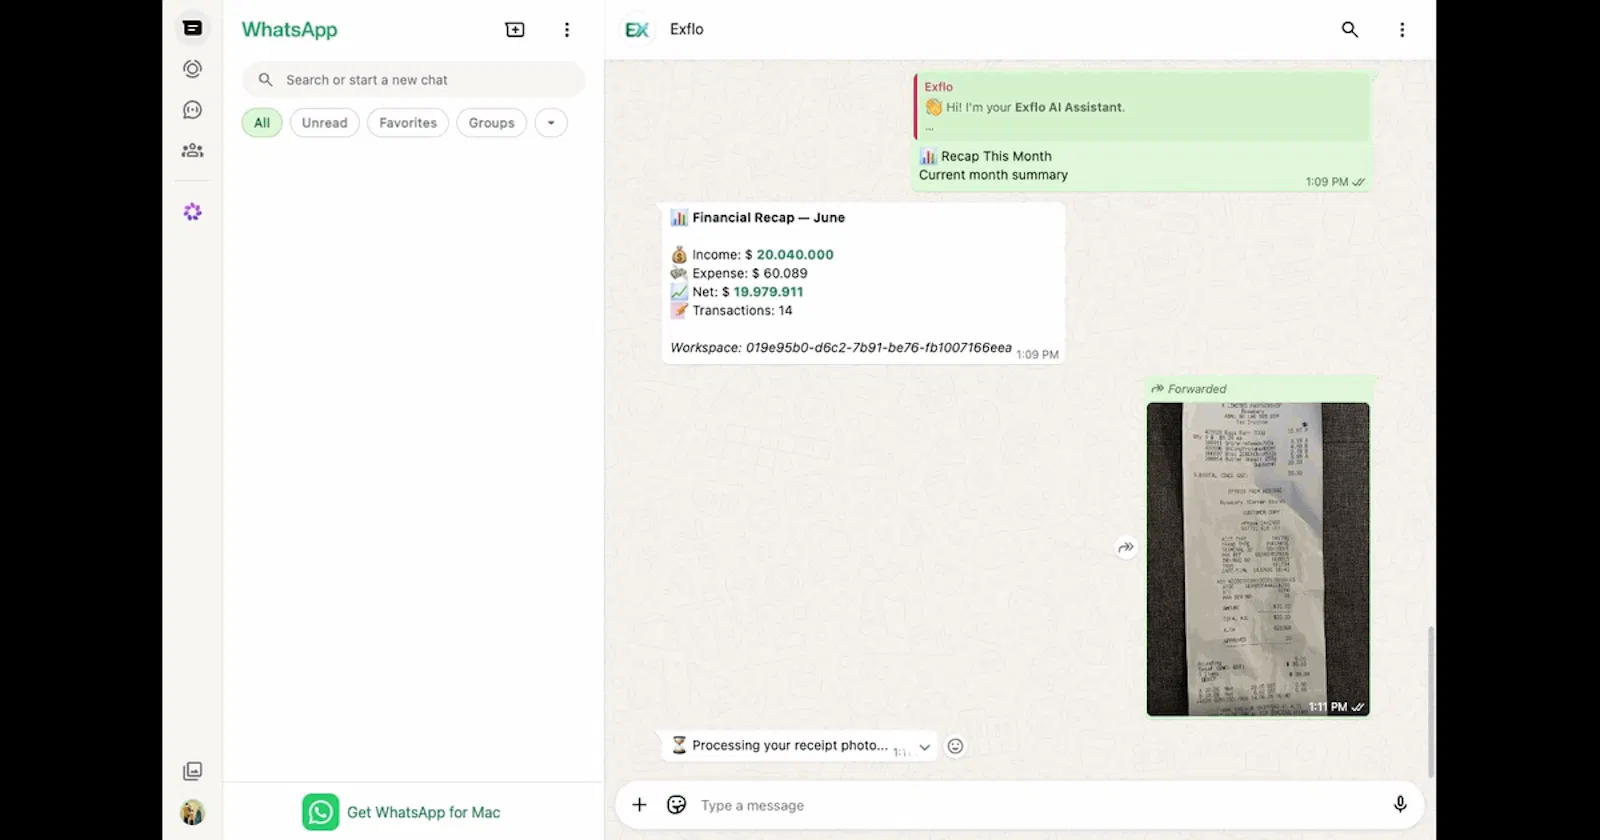
Task: Open the WhatsApp main menu dots
Action: (567, 30)
